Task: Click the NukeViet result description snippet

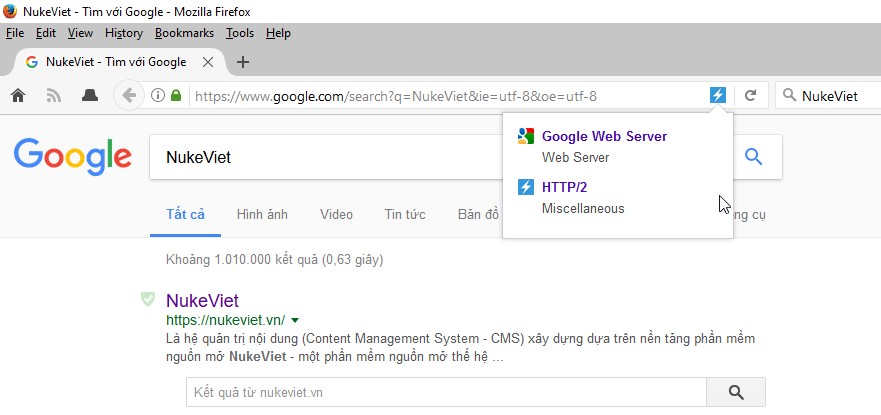Action: click(461, 348)
